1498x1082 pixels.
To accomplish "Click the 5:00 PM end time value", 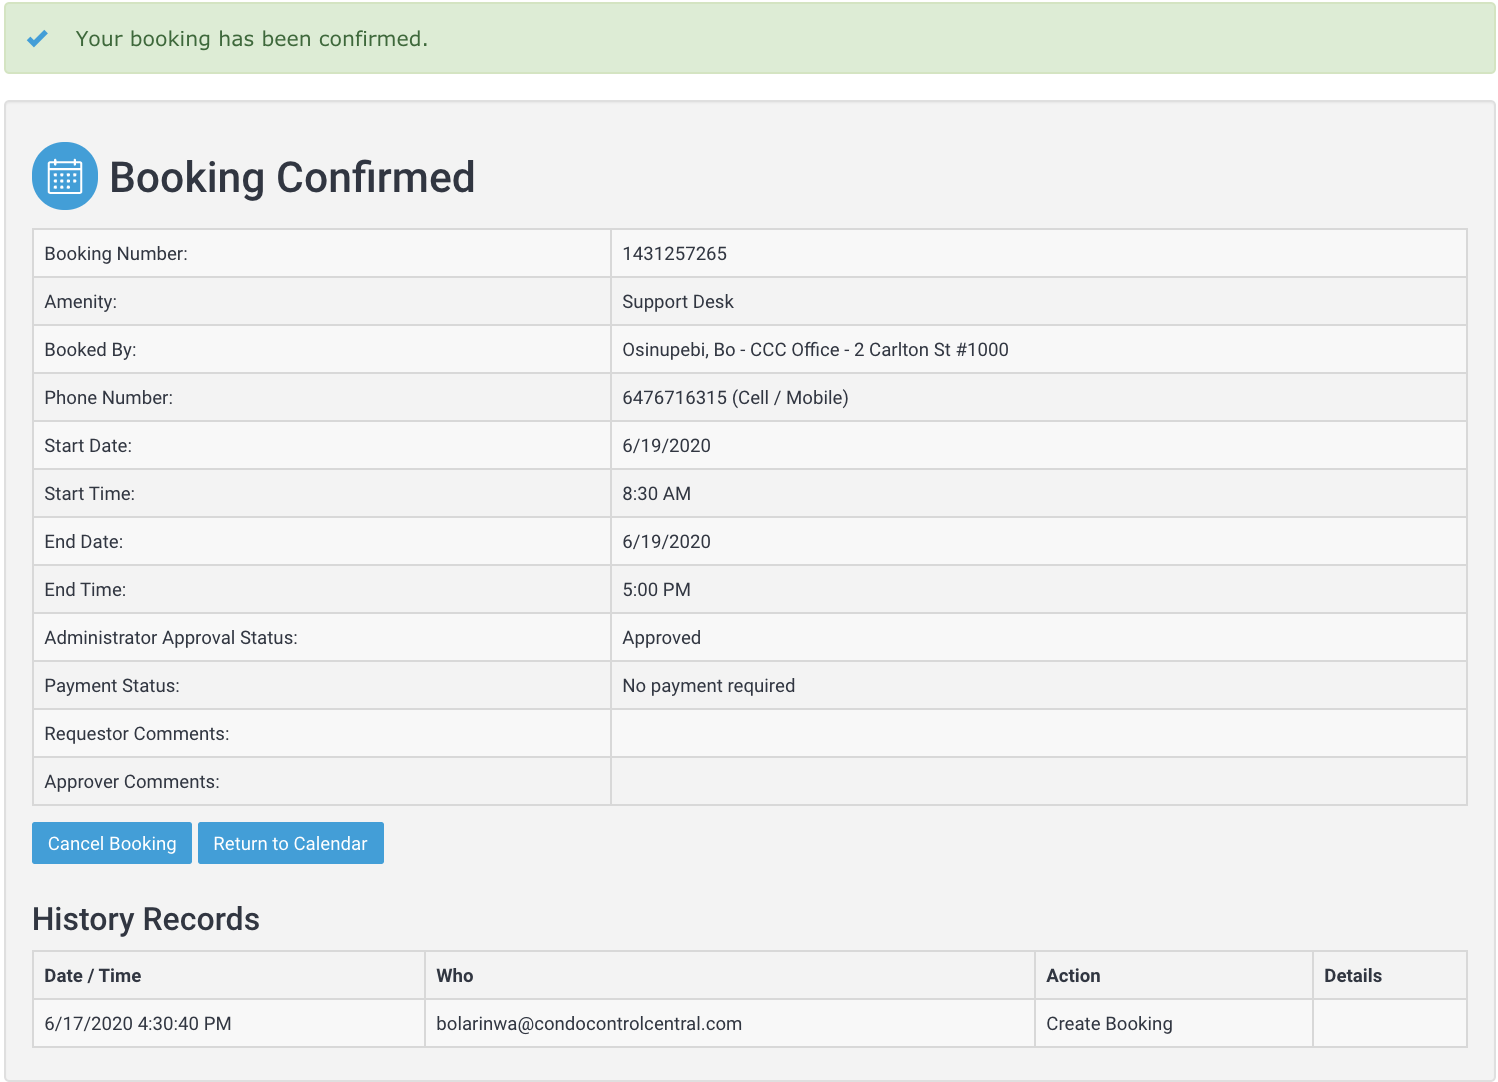I will pos(656,590).
